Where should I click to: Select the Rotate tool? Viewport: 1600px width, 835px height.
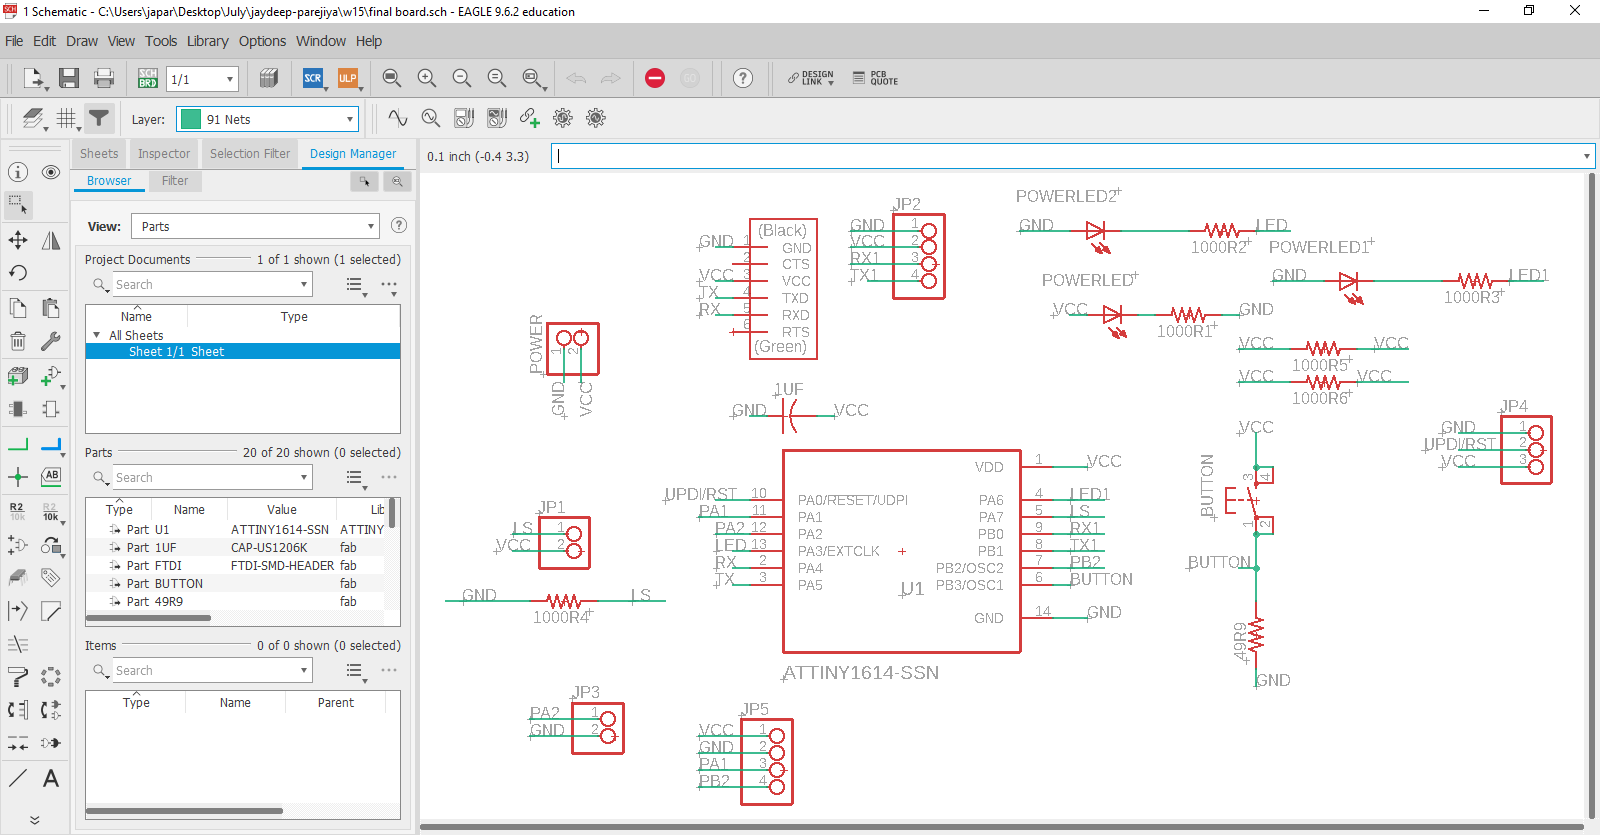18,273
